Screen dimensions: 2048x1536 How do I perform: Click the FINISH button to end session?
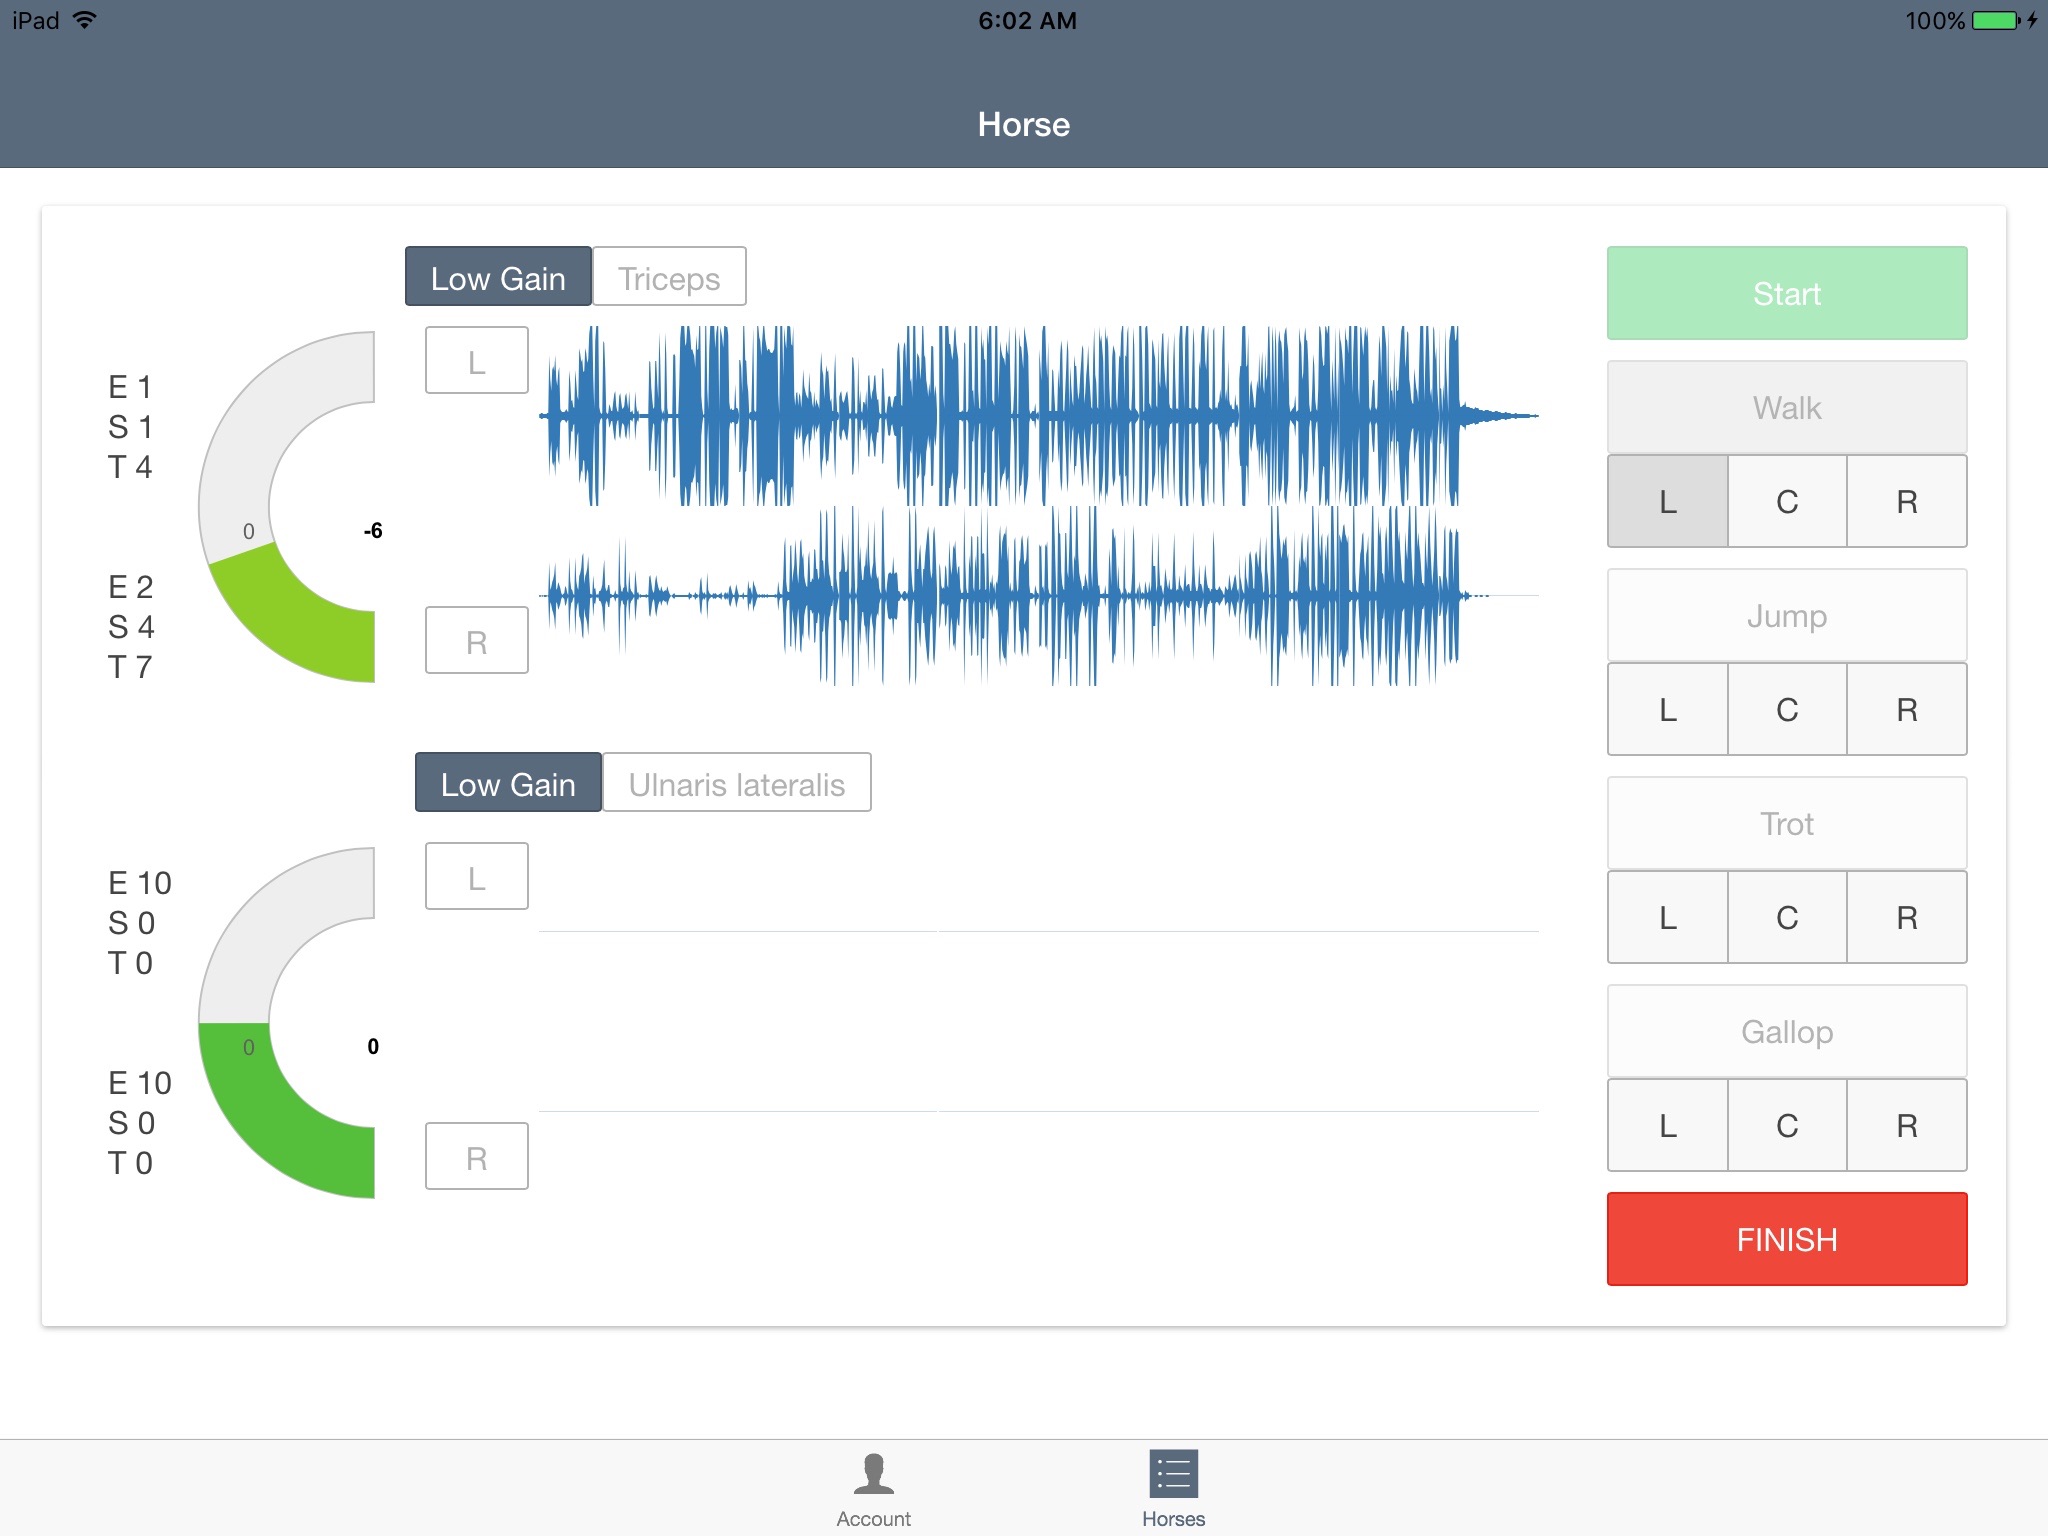click(1787, 1239)
